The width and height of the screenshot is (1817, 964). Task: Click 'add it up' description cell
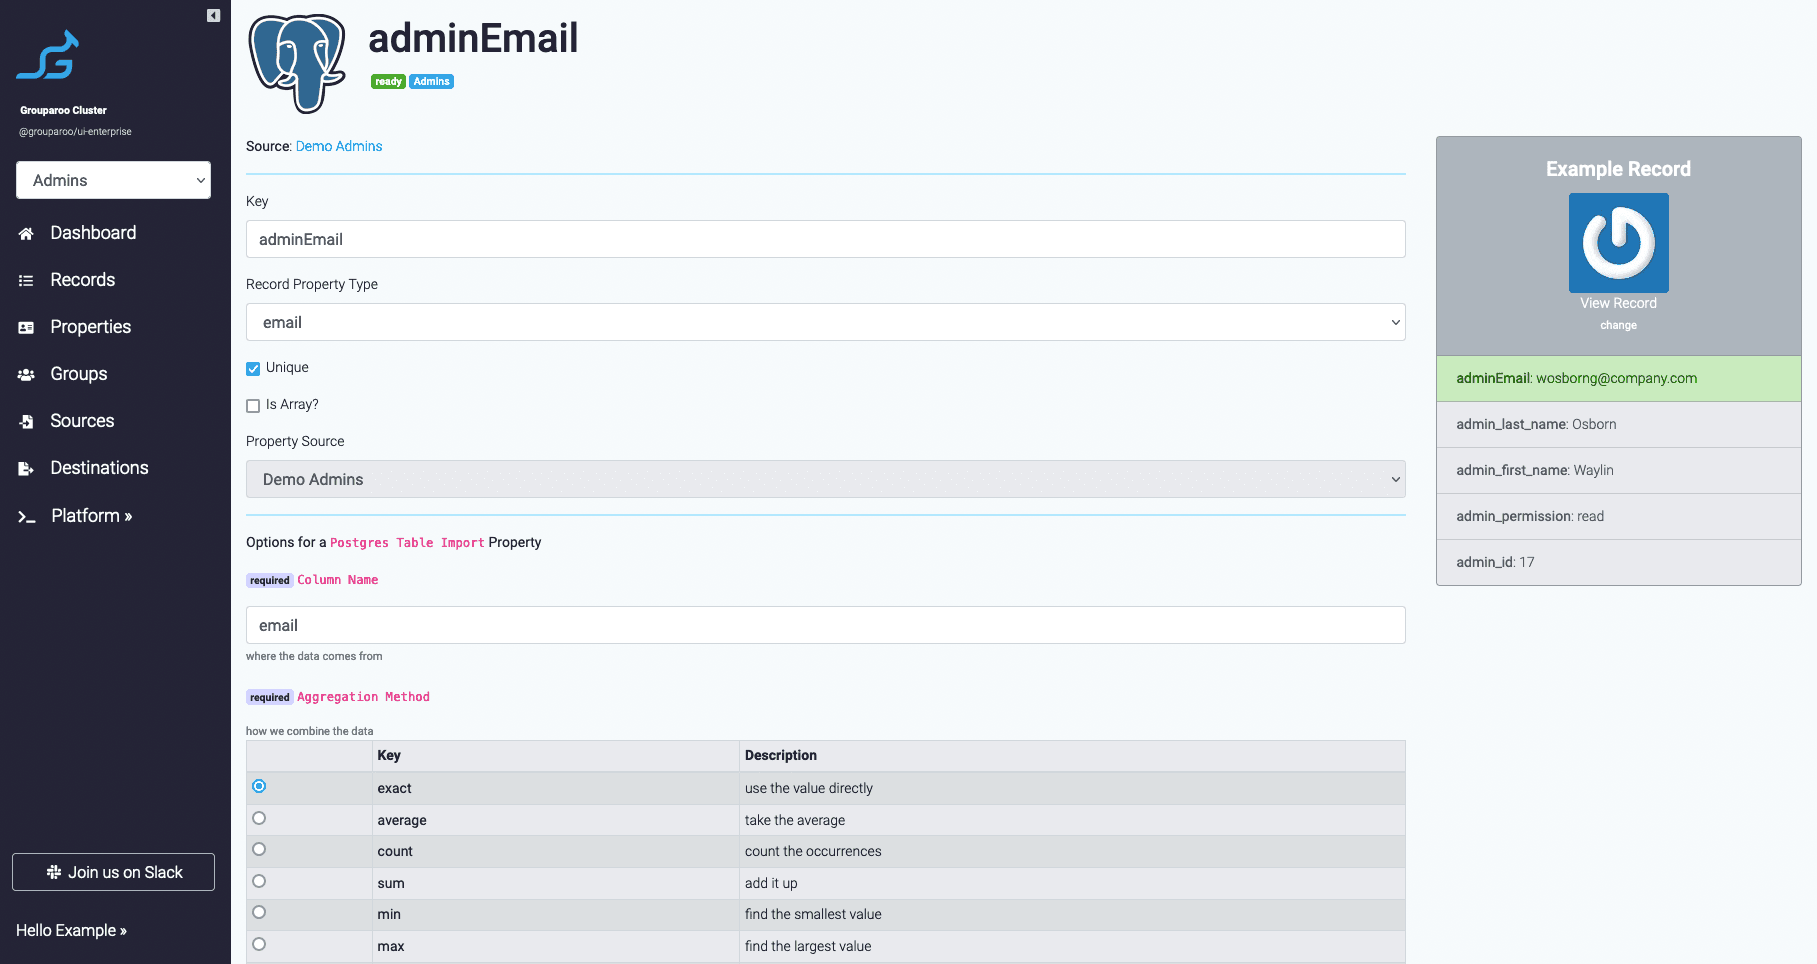[x=1072, y=883]
